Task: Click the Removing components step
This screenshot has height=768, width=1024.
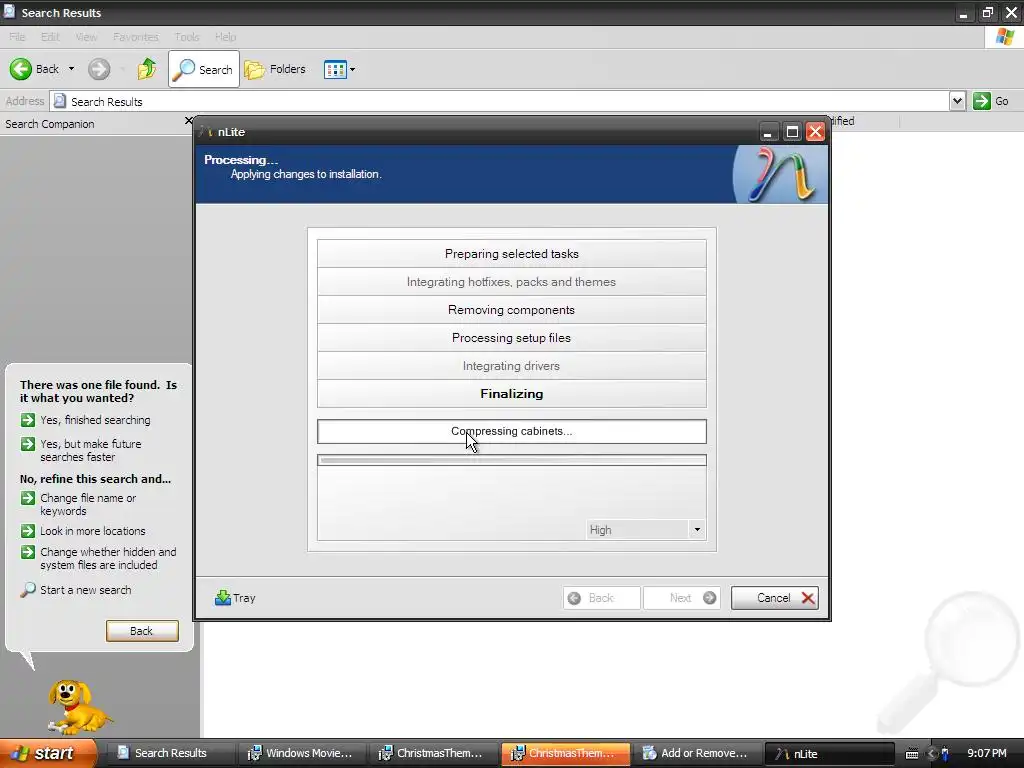Action: pos(511,310)
